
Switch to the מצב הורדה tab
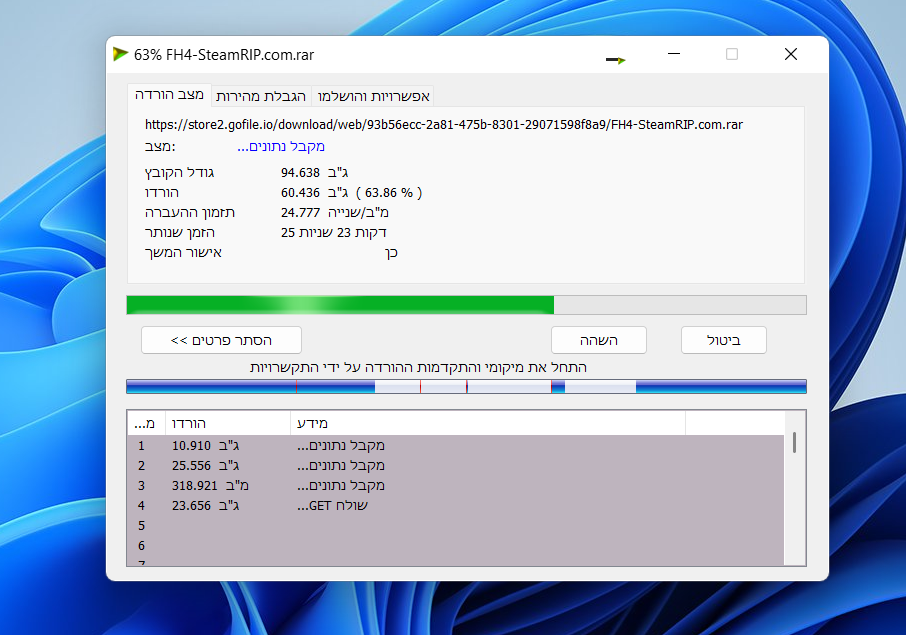pyautogui.click(x=169, y=95)
